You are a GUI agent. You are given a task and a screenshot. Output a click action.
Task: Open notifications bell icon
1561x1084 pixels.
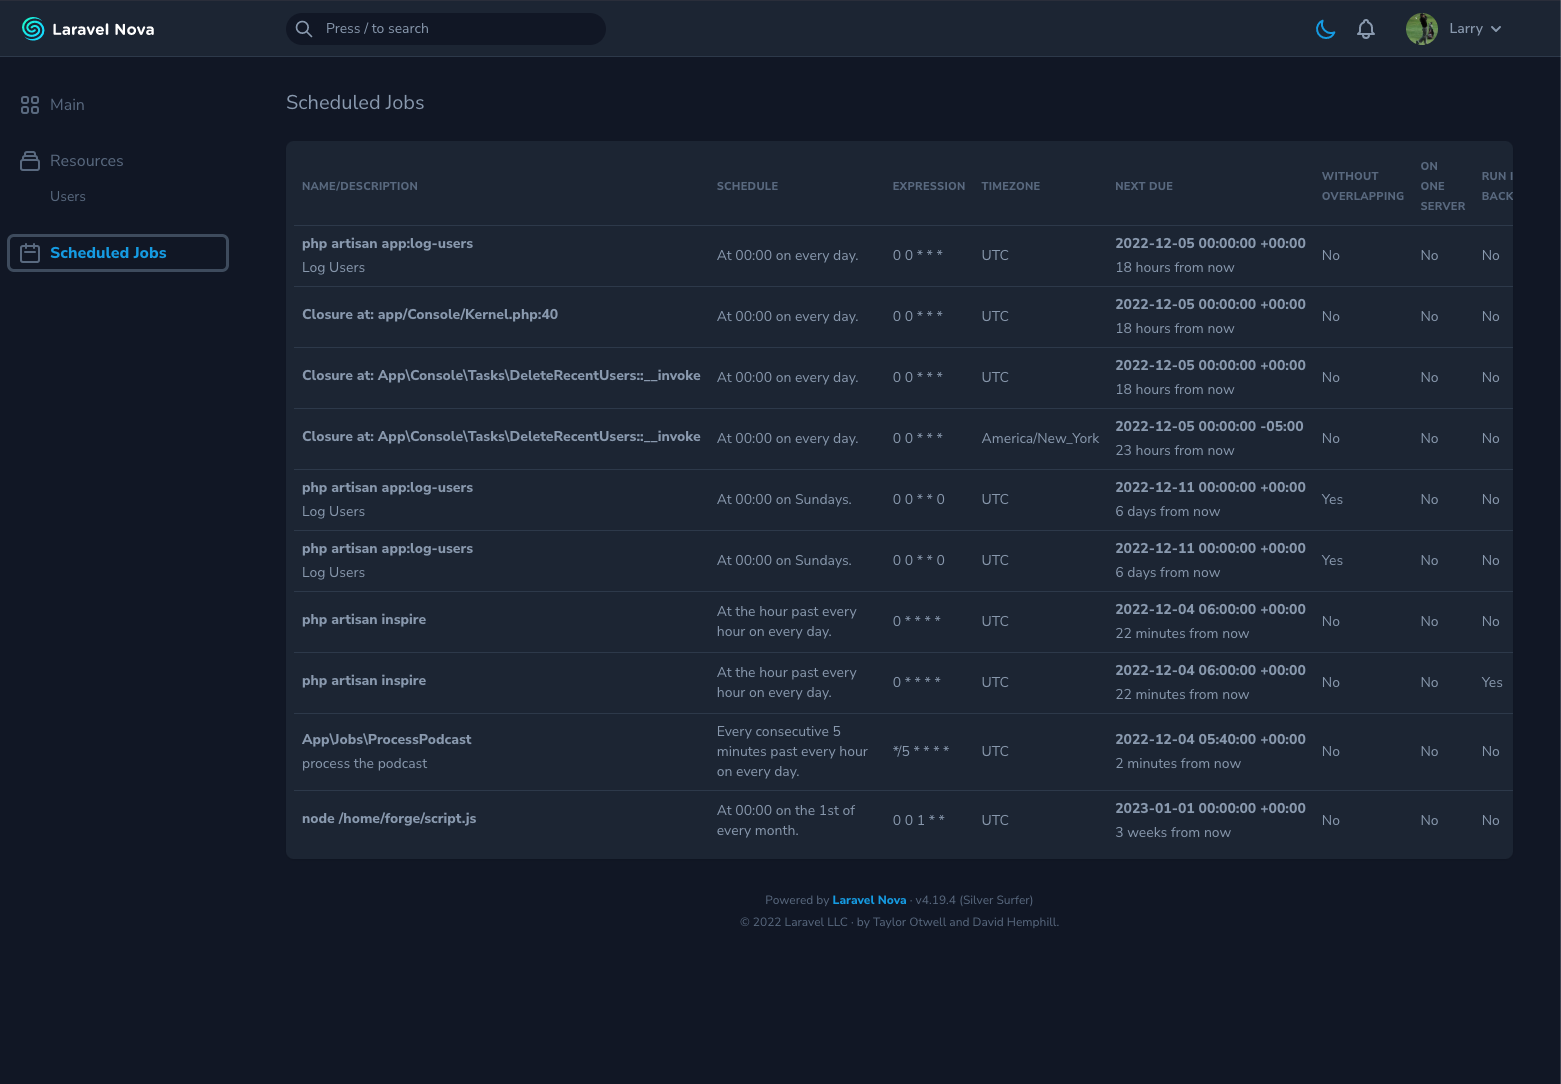pyautogui.click(x=1366, y=29)
